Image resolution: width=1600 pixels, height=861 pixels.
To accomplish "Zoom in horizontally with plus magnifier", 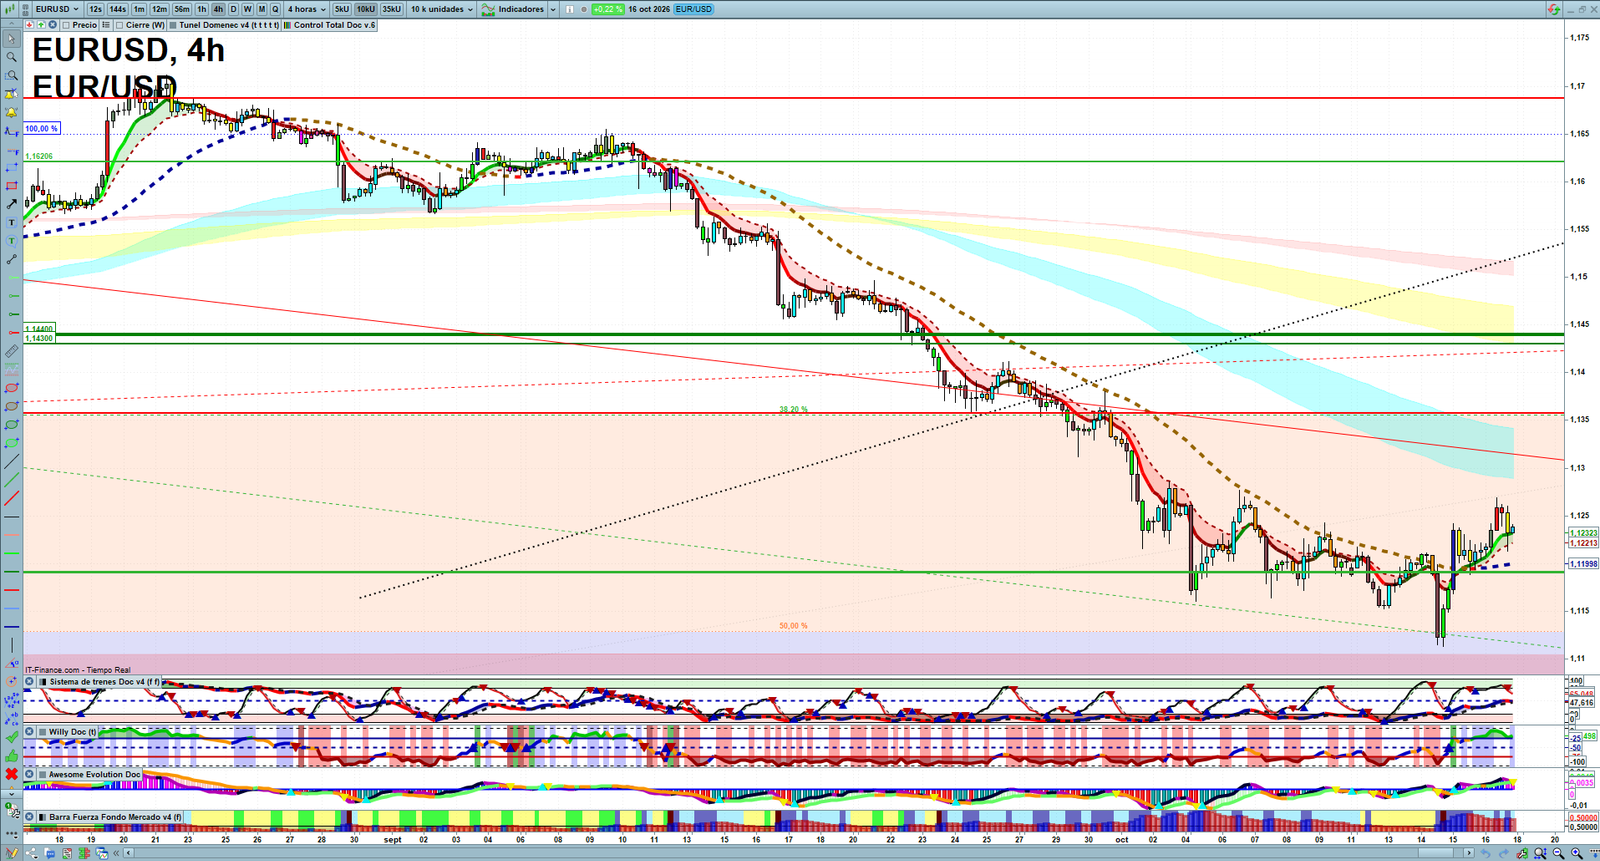I will click(1577, 853).
